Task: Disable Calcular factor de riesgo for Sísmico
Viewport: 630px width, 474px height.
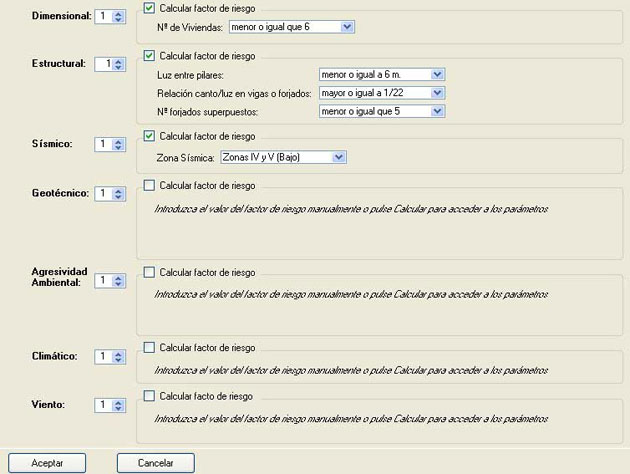Action: 149,136
